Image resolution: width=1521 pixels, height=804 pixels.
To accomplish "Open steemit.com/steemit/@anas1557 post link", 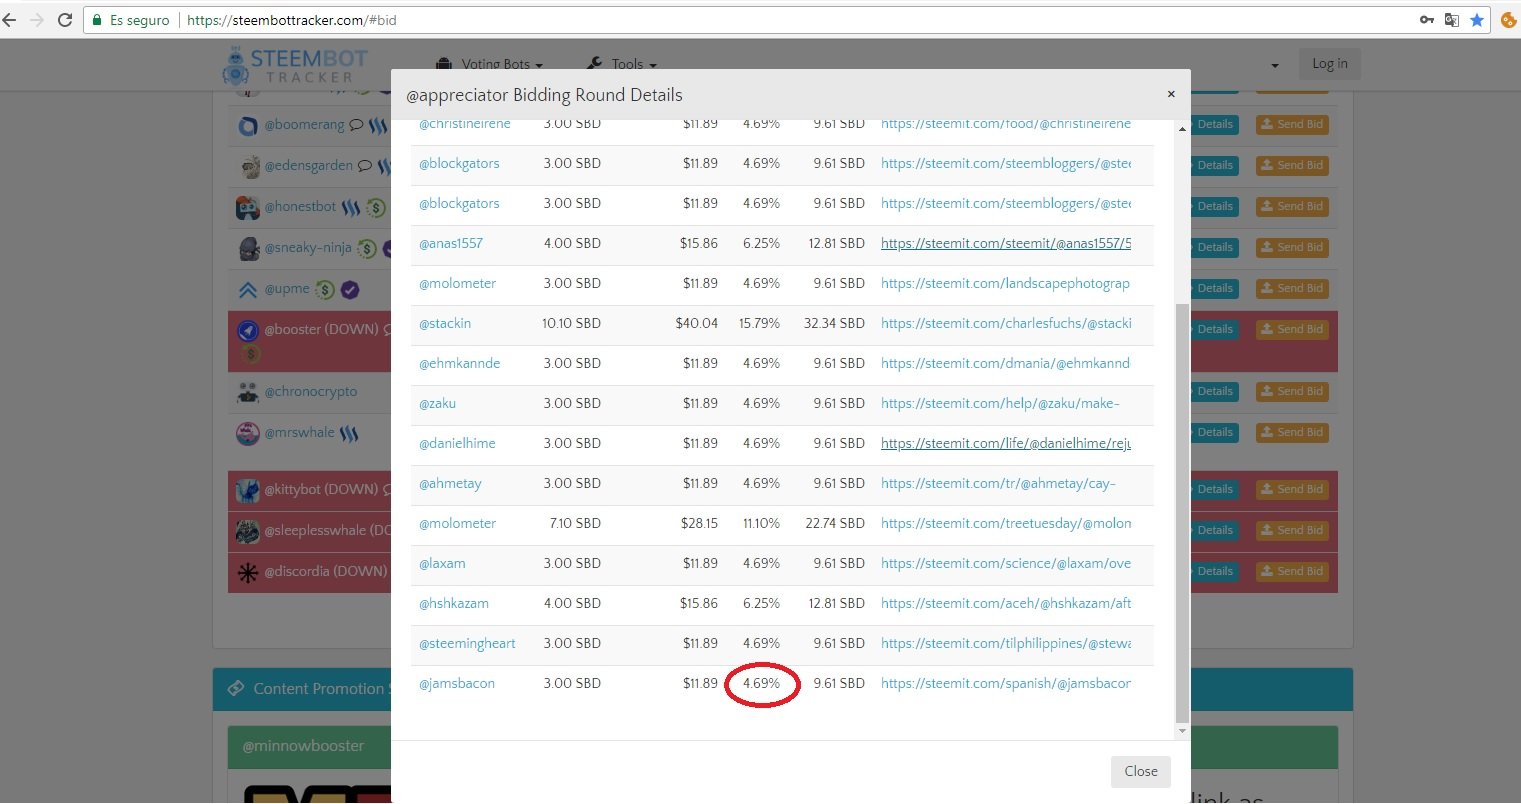I will [1006, 243].
